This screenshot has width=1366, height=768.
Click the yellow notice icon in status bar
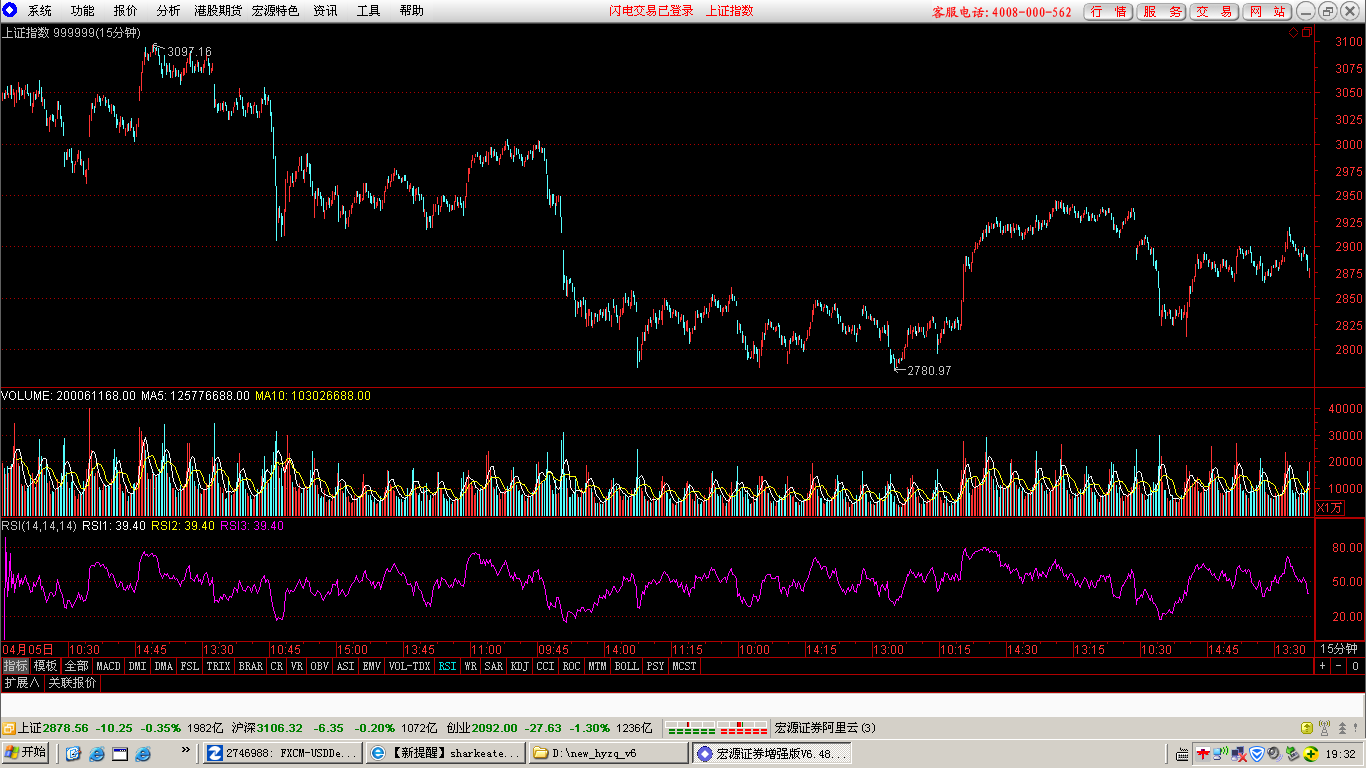pos(1306,728)
